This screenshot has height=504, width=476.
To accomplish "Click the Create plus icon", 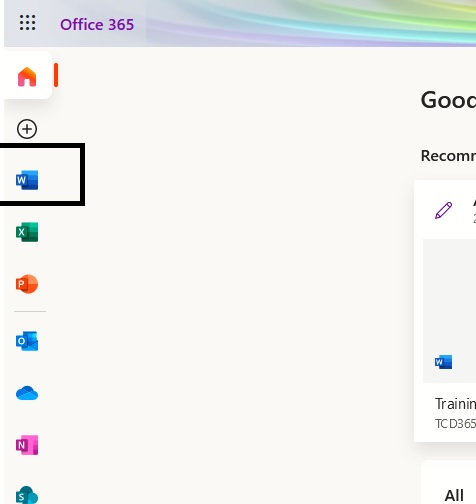I will point(27,129).
